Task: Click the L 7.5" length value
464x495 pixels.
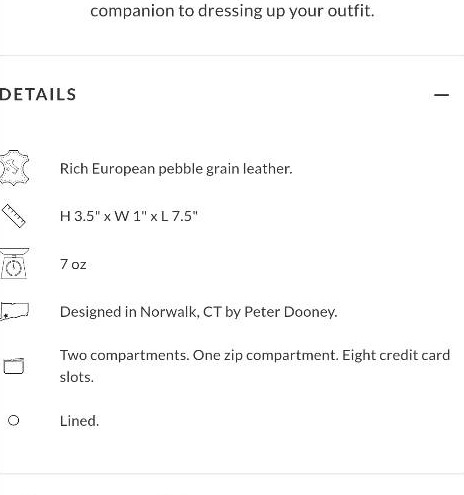Action: [179, 216]
